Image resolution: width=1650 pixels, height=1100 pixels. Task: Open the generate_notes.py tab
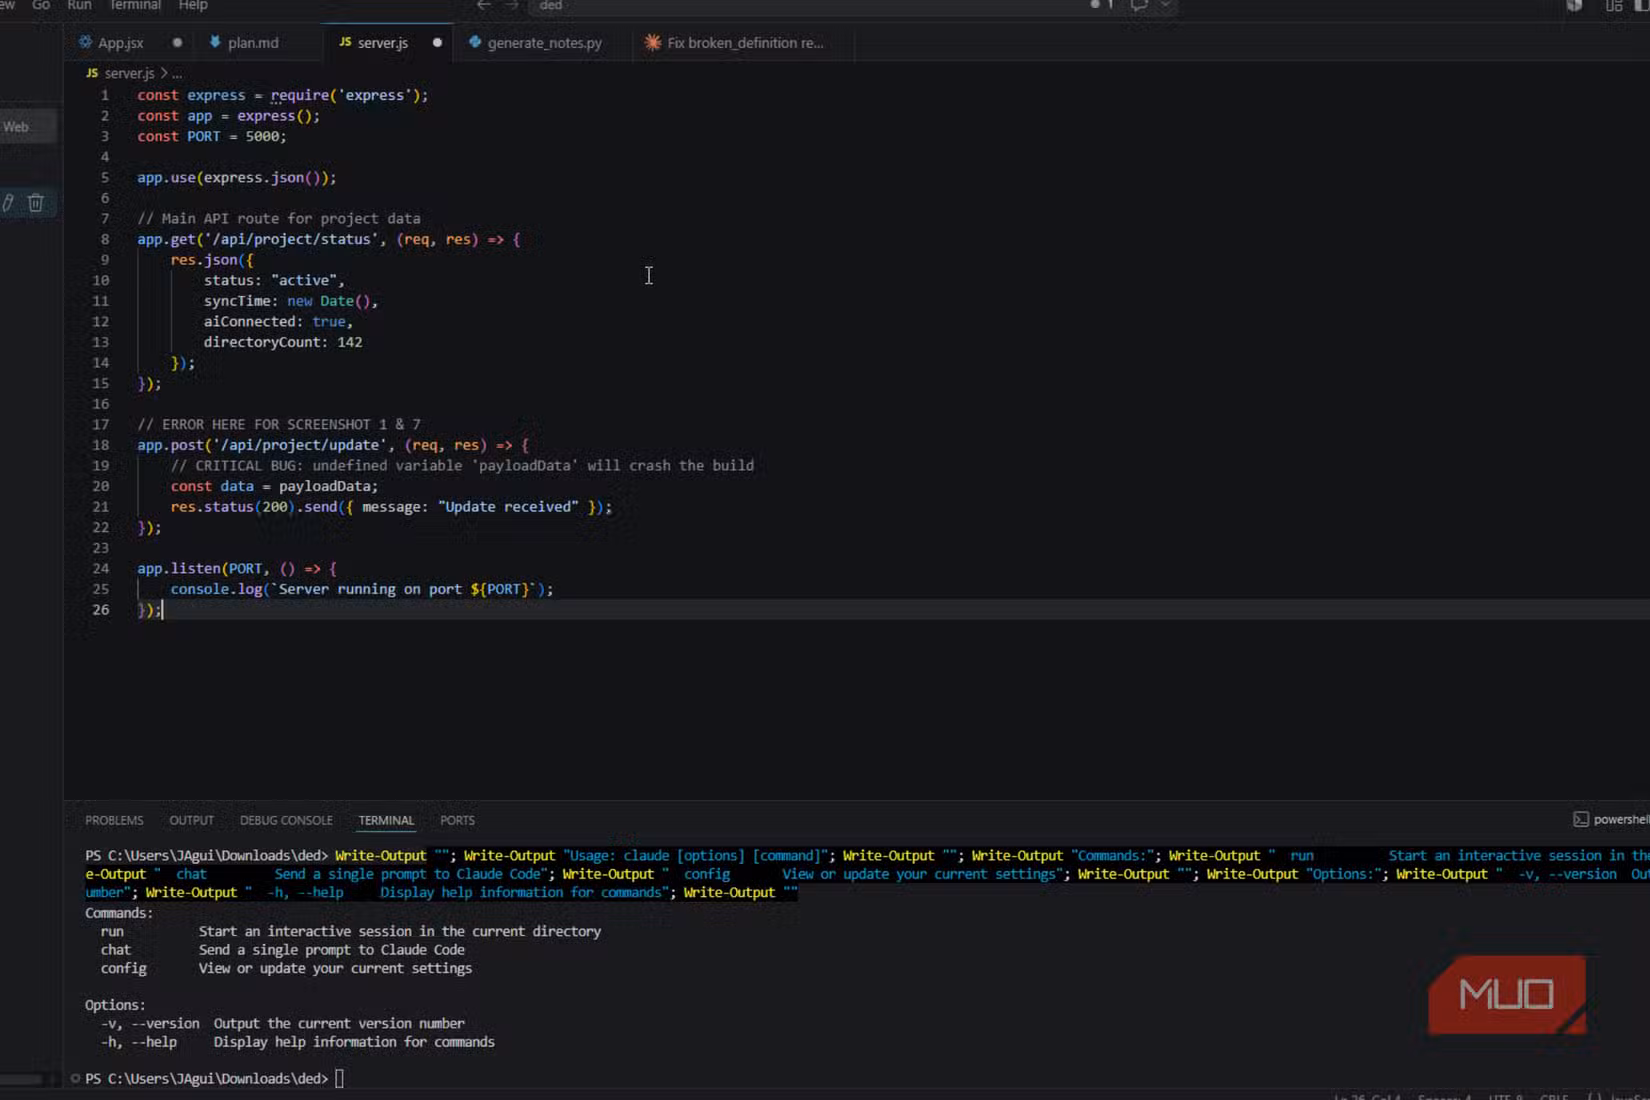pos(545,43)
